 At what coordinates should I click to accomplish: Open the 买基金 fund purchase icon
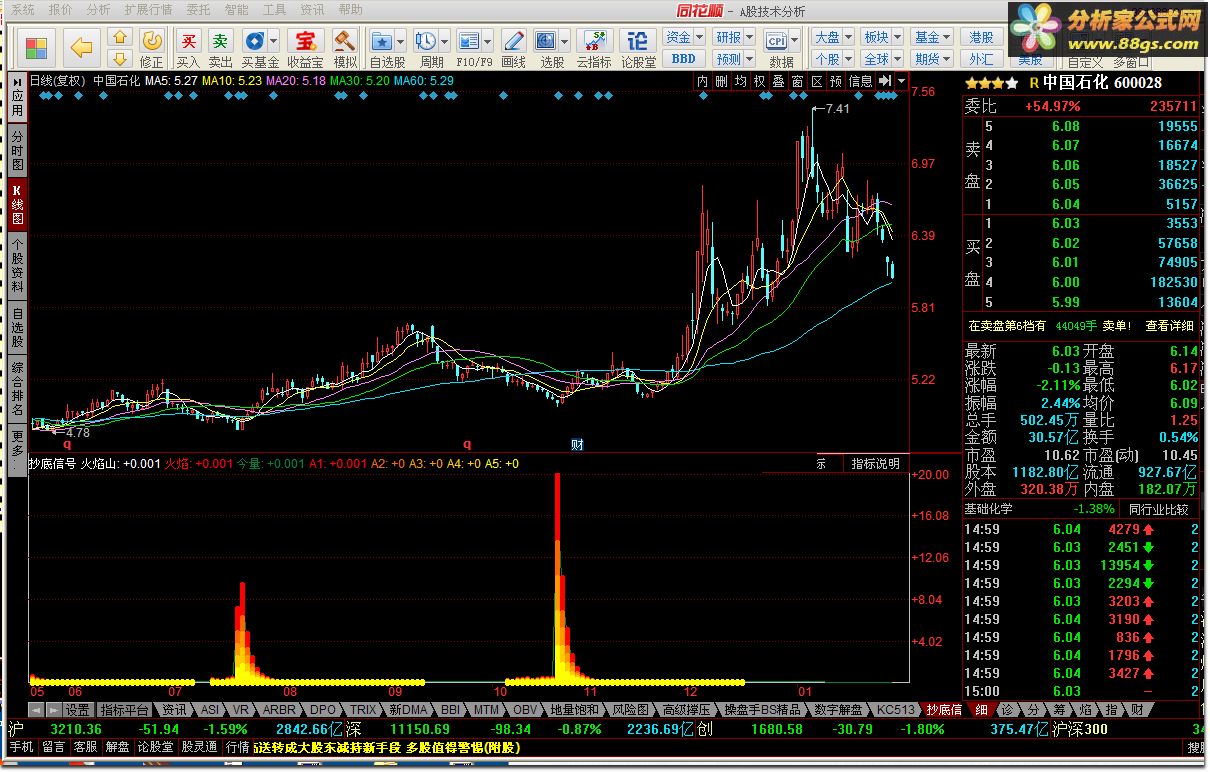(255, 42)
